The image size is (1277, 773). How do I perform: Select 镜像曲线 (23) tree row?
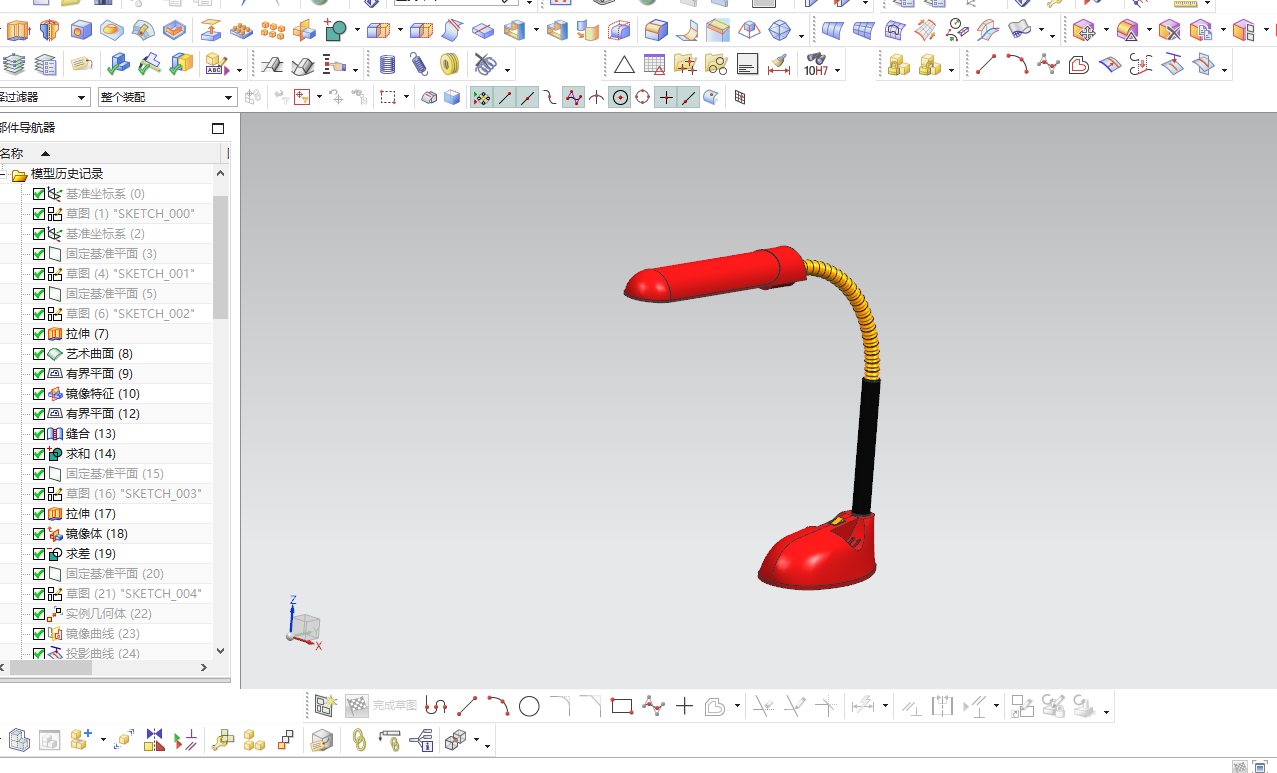click(103, 634)
